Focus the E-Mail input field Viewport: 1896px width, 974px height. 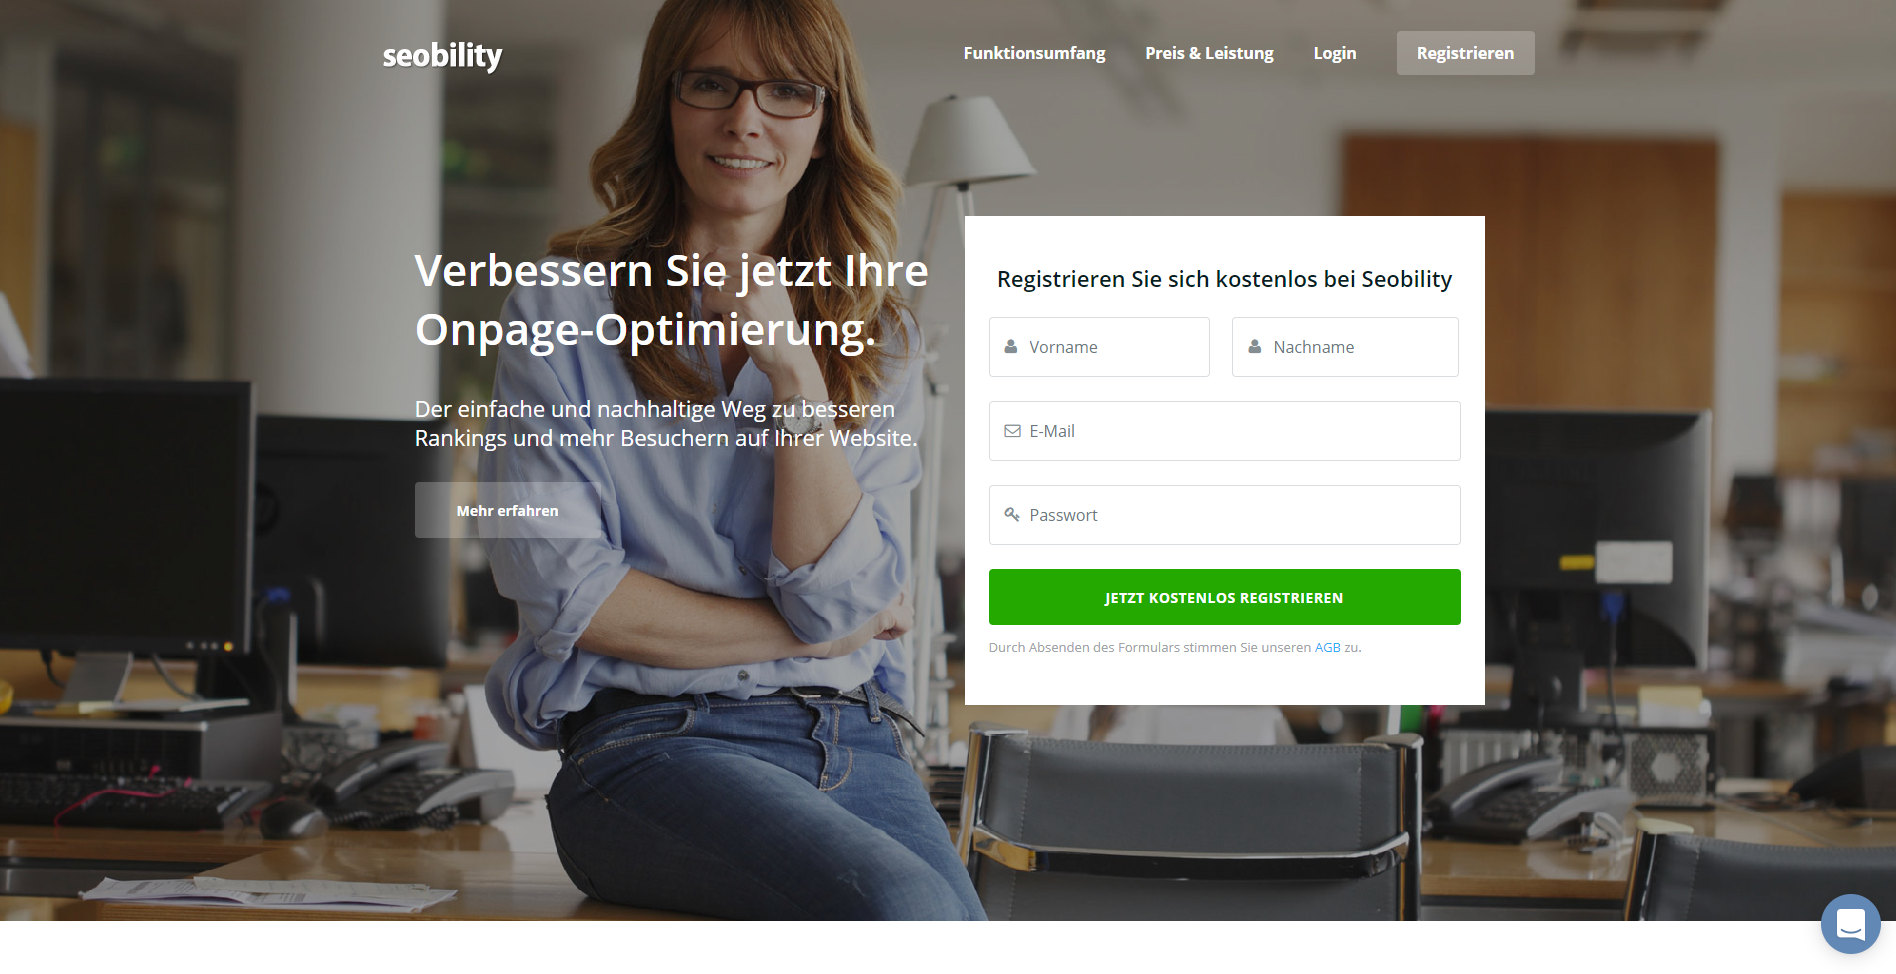pyautogui.click(x=1224, y=431)
